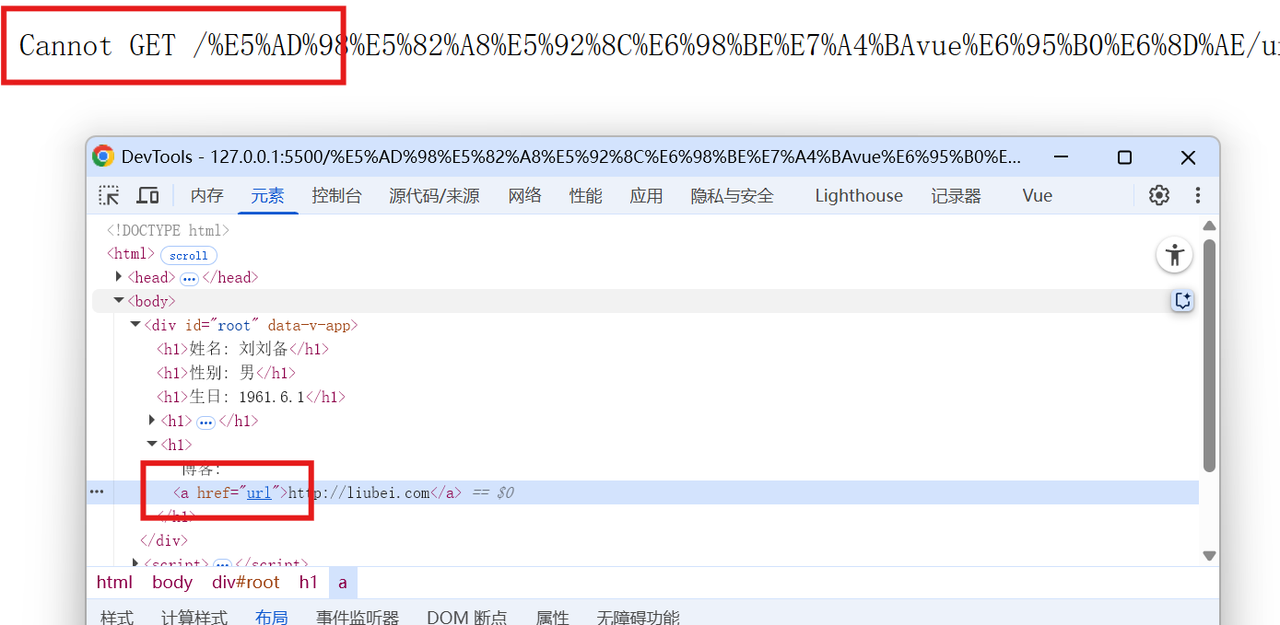Select the h1 性别: 男 line
Viewport: 1280px width, 625px height.
click(226, 373)
